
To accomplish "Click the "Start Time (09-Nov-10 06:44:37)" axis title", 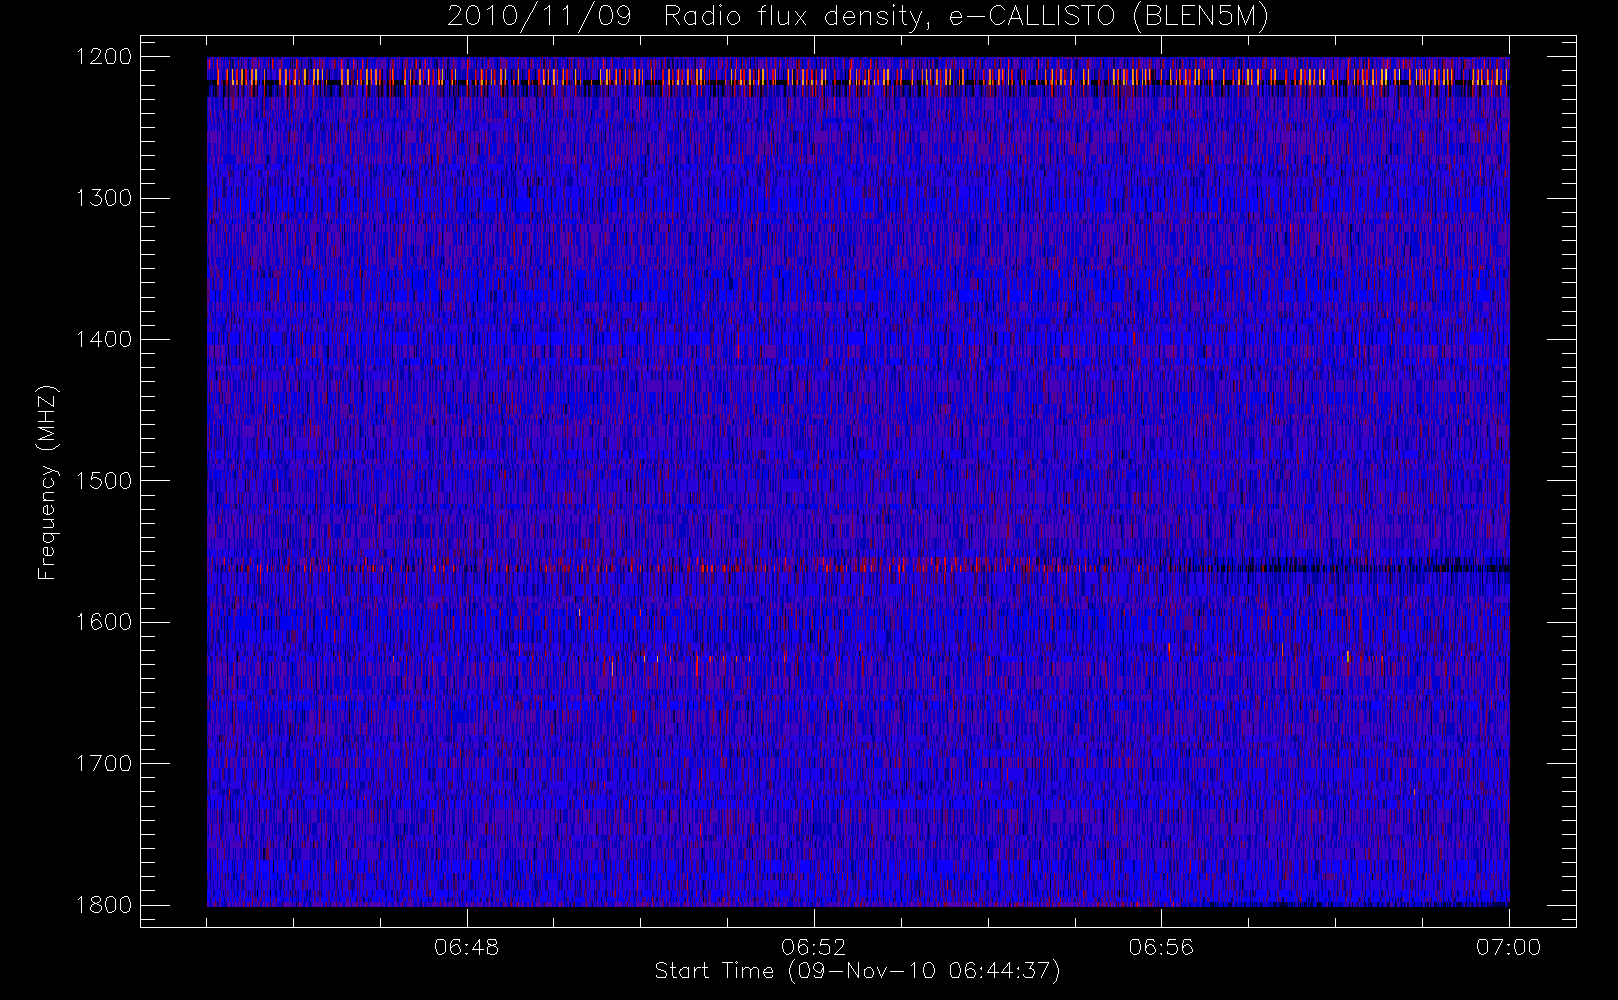I will pos(858,971).
